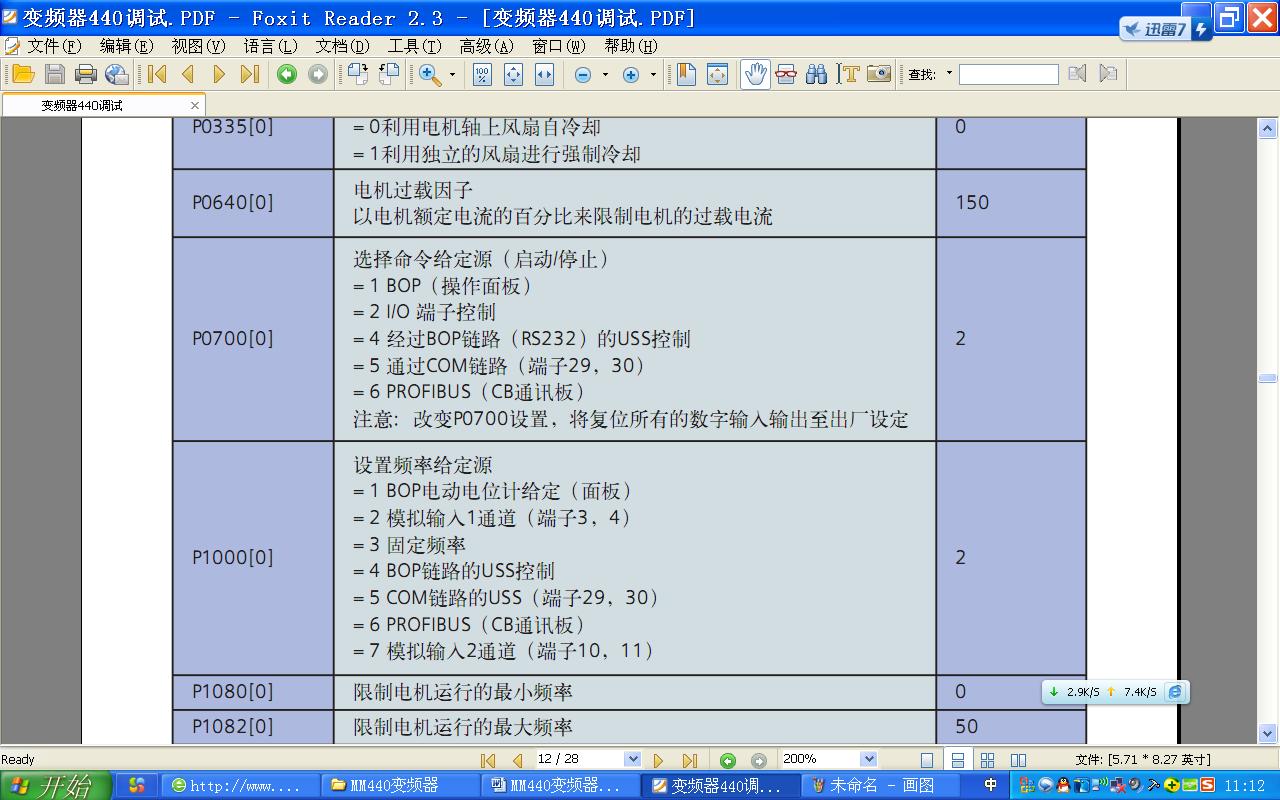The height and width of the screenshot is (800, 1280).
Task: Click the Open file folder icon
Action: point(23,74)
